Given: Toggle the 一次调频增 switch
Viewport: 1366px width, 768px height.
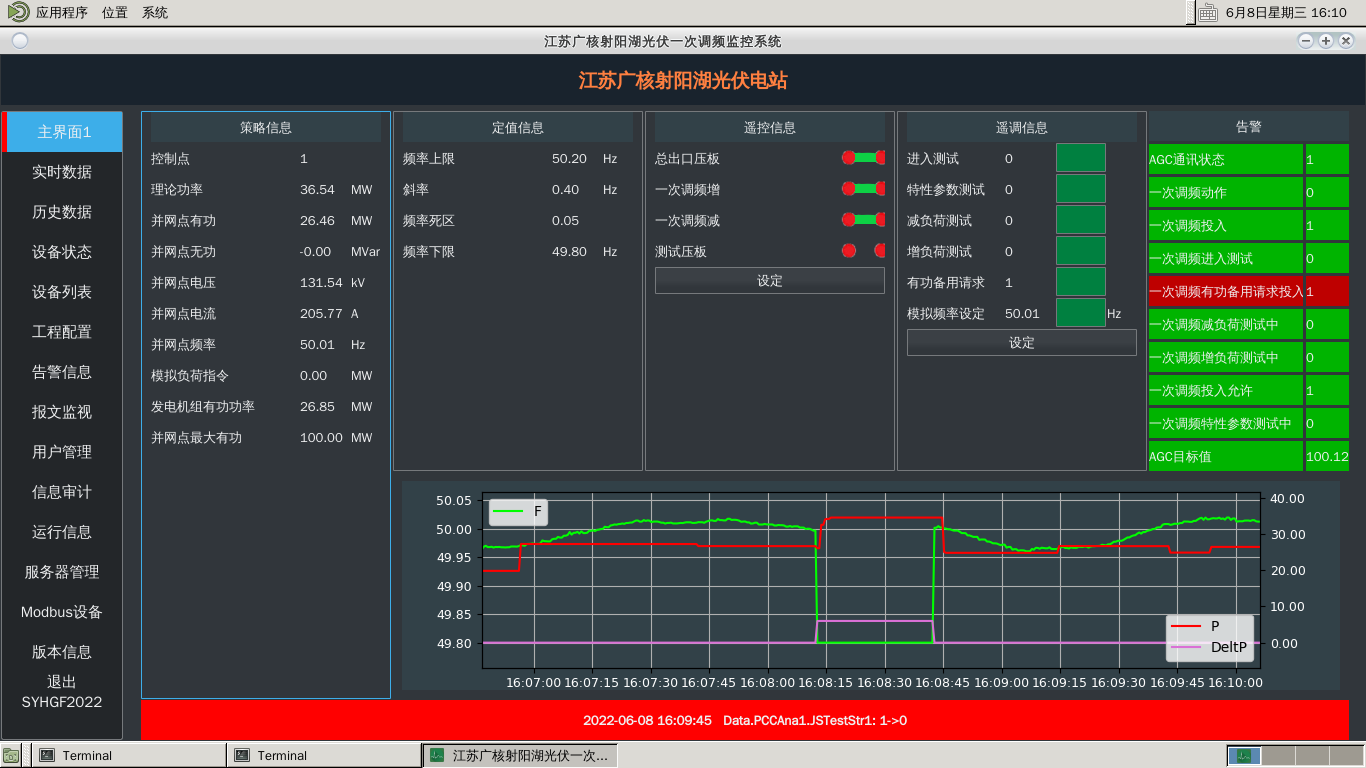Looking at the screenshot, I should coord(864,189).
